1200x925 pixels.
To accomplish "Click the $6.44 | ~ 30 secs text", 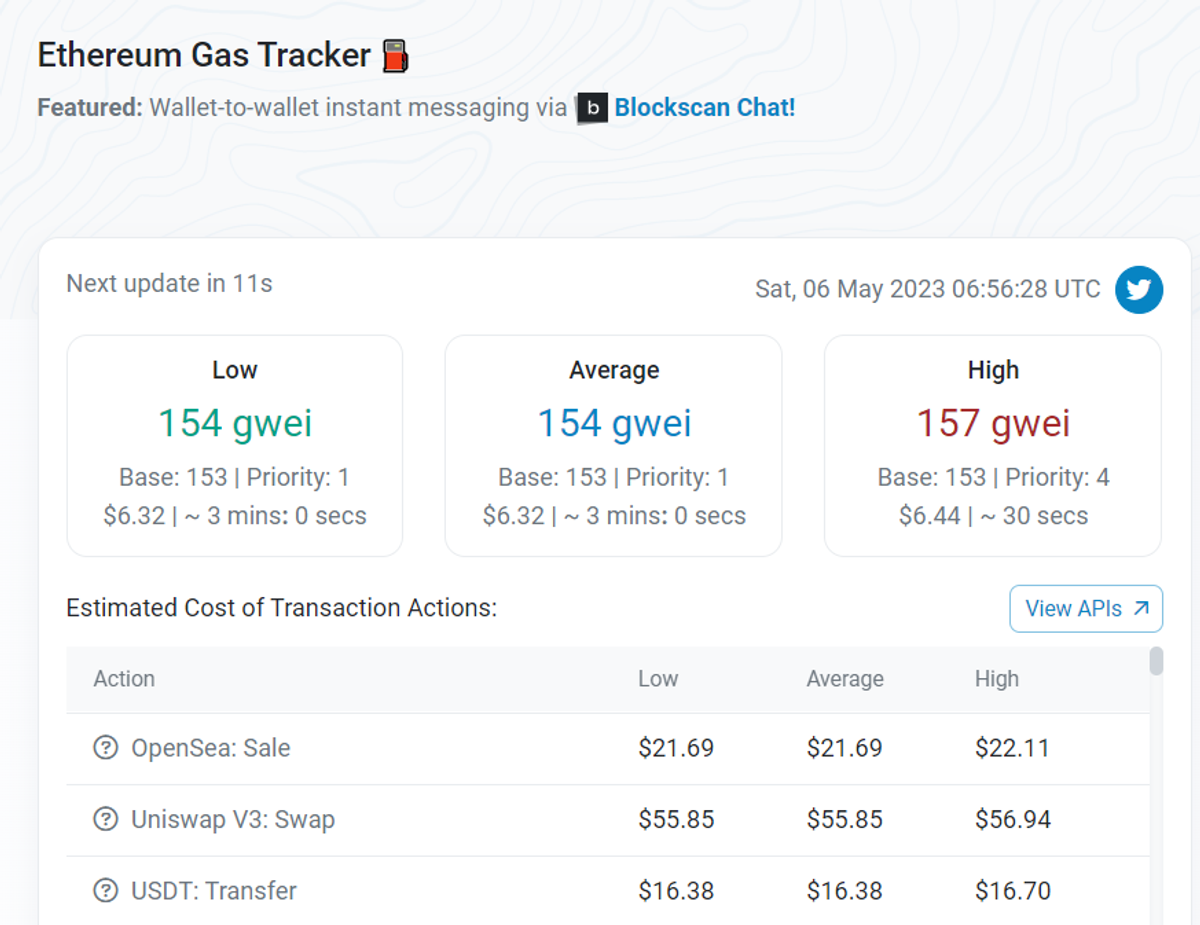I will [x=993, y=516].
